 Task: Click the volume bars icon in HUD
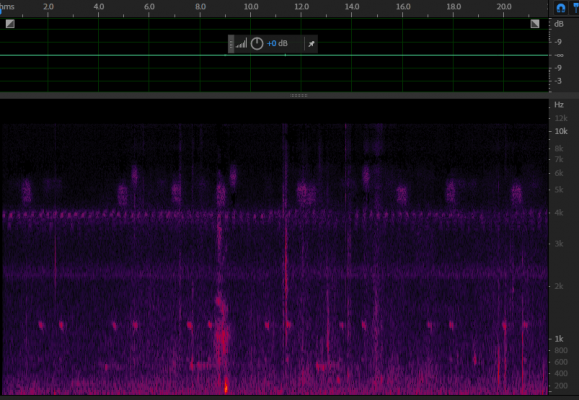(241, 44)
